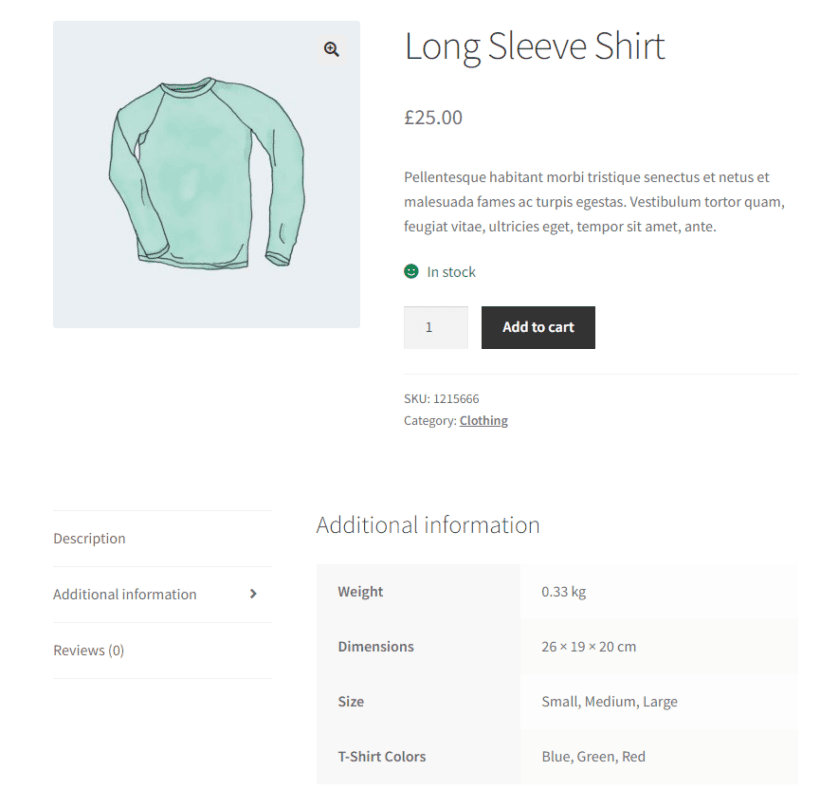Click the SKU 1215666 text
820x807 pixels.
pyautogui.click(x=440, y=398)
